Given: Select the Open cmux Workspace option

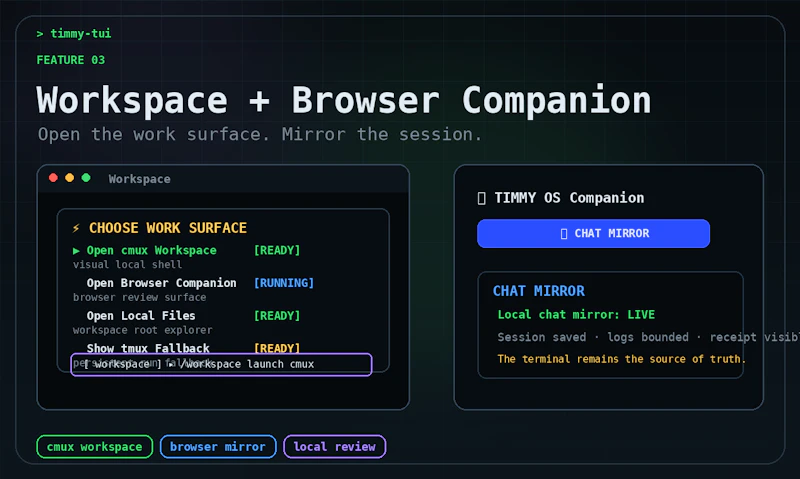Looking at the screenshot, I should (x=152, y=250).
